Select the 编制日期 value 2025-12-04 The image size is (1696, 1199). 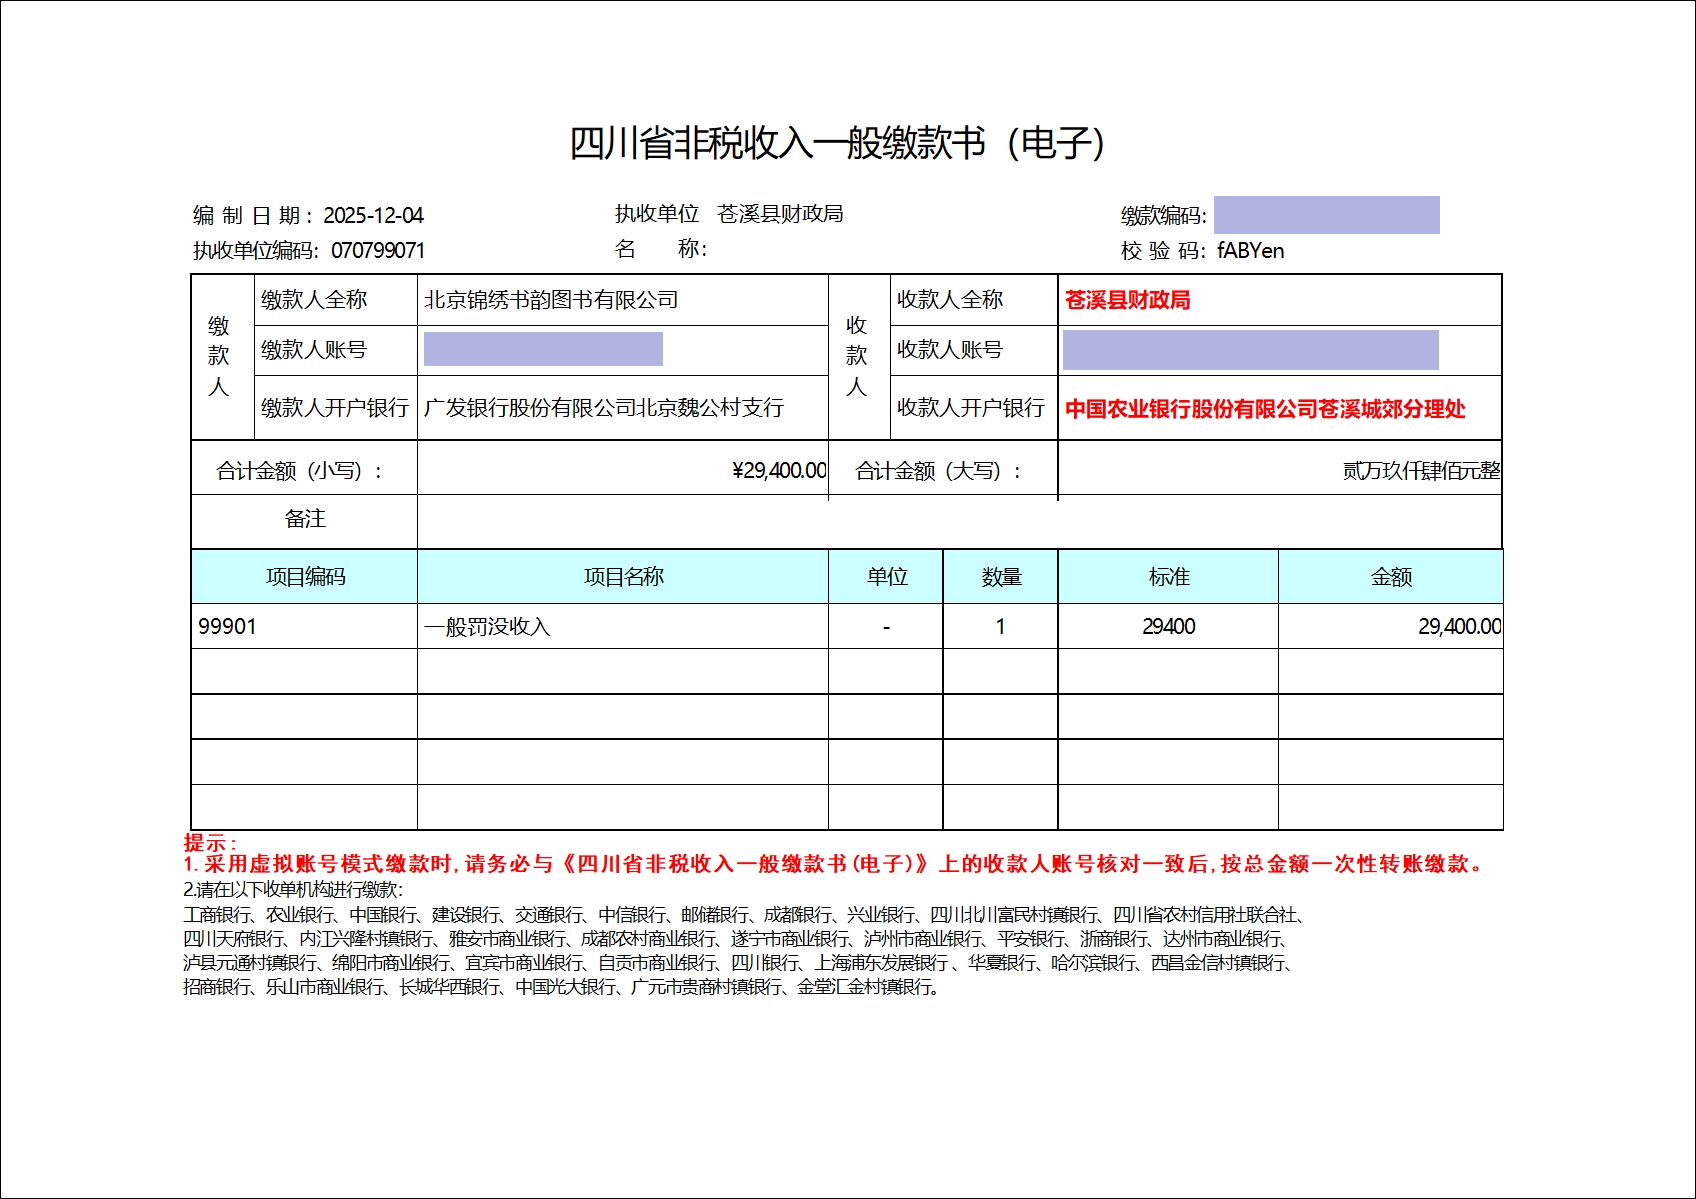pyautogui.click(x=373, y=216)
